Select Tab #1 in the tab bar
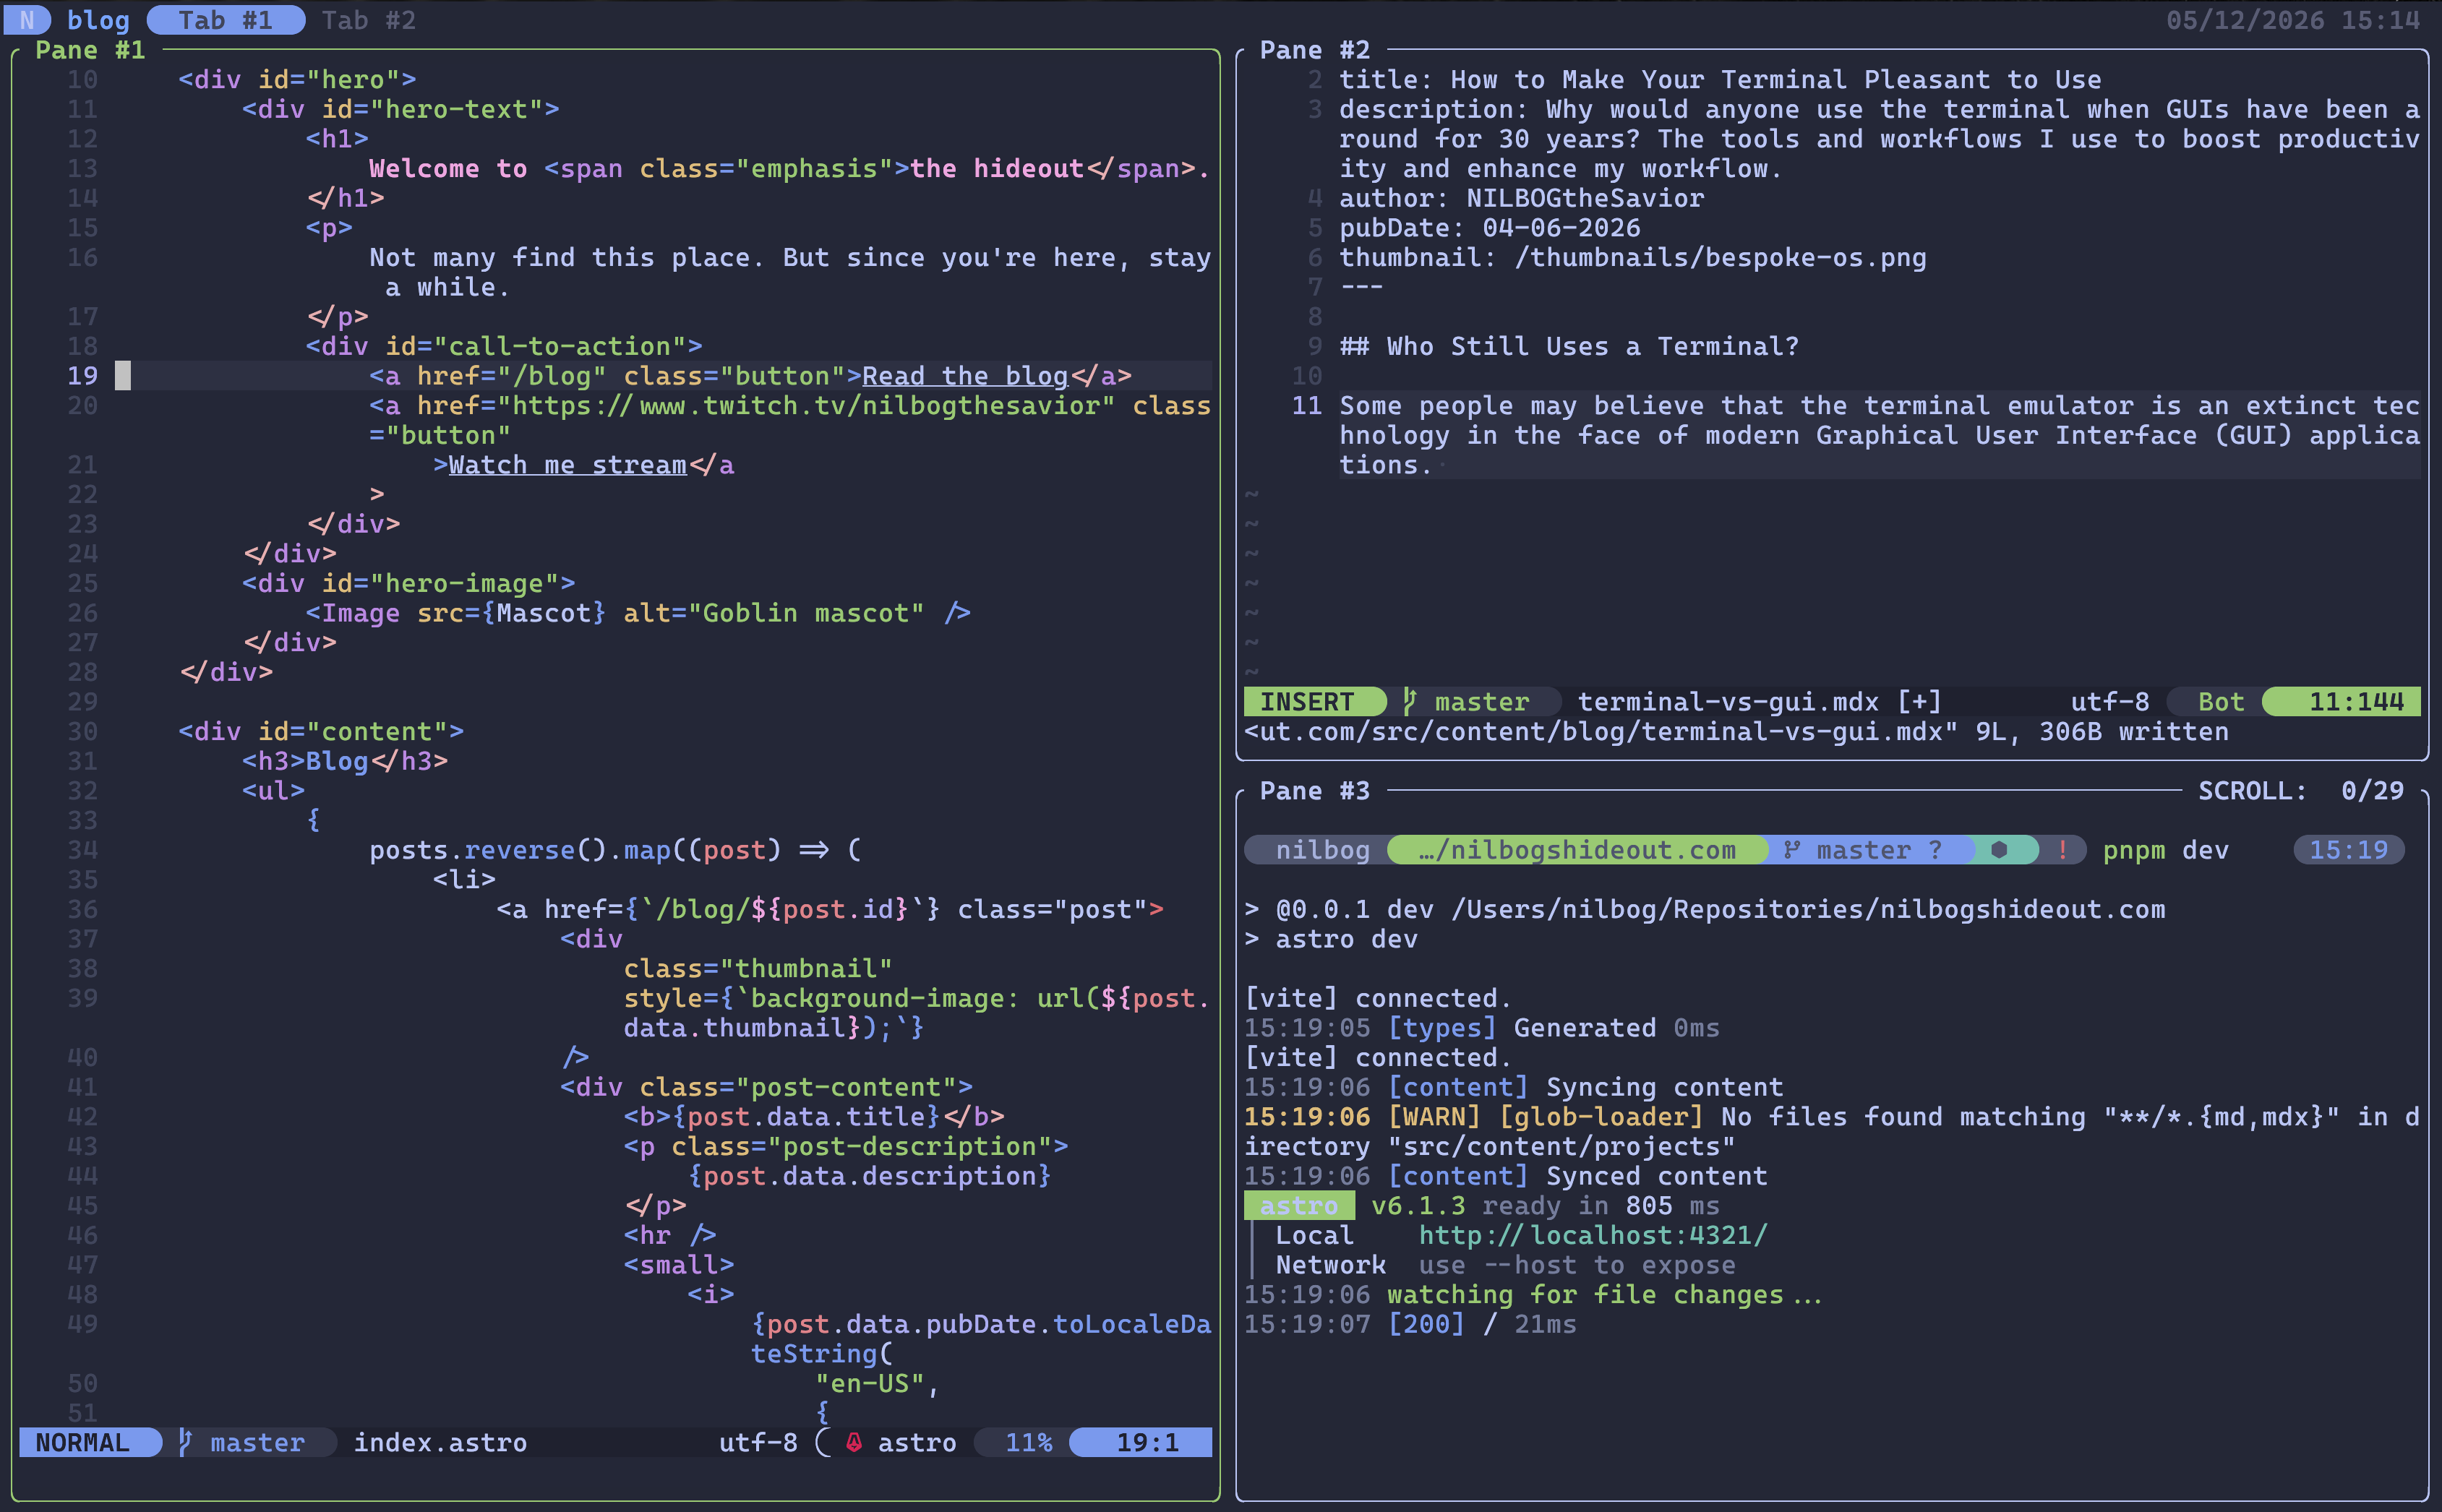This screenshot has height=1512, width=2442. (226, 20)
